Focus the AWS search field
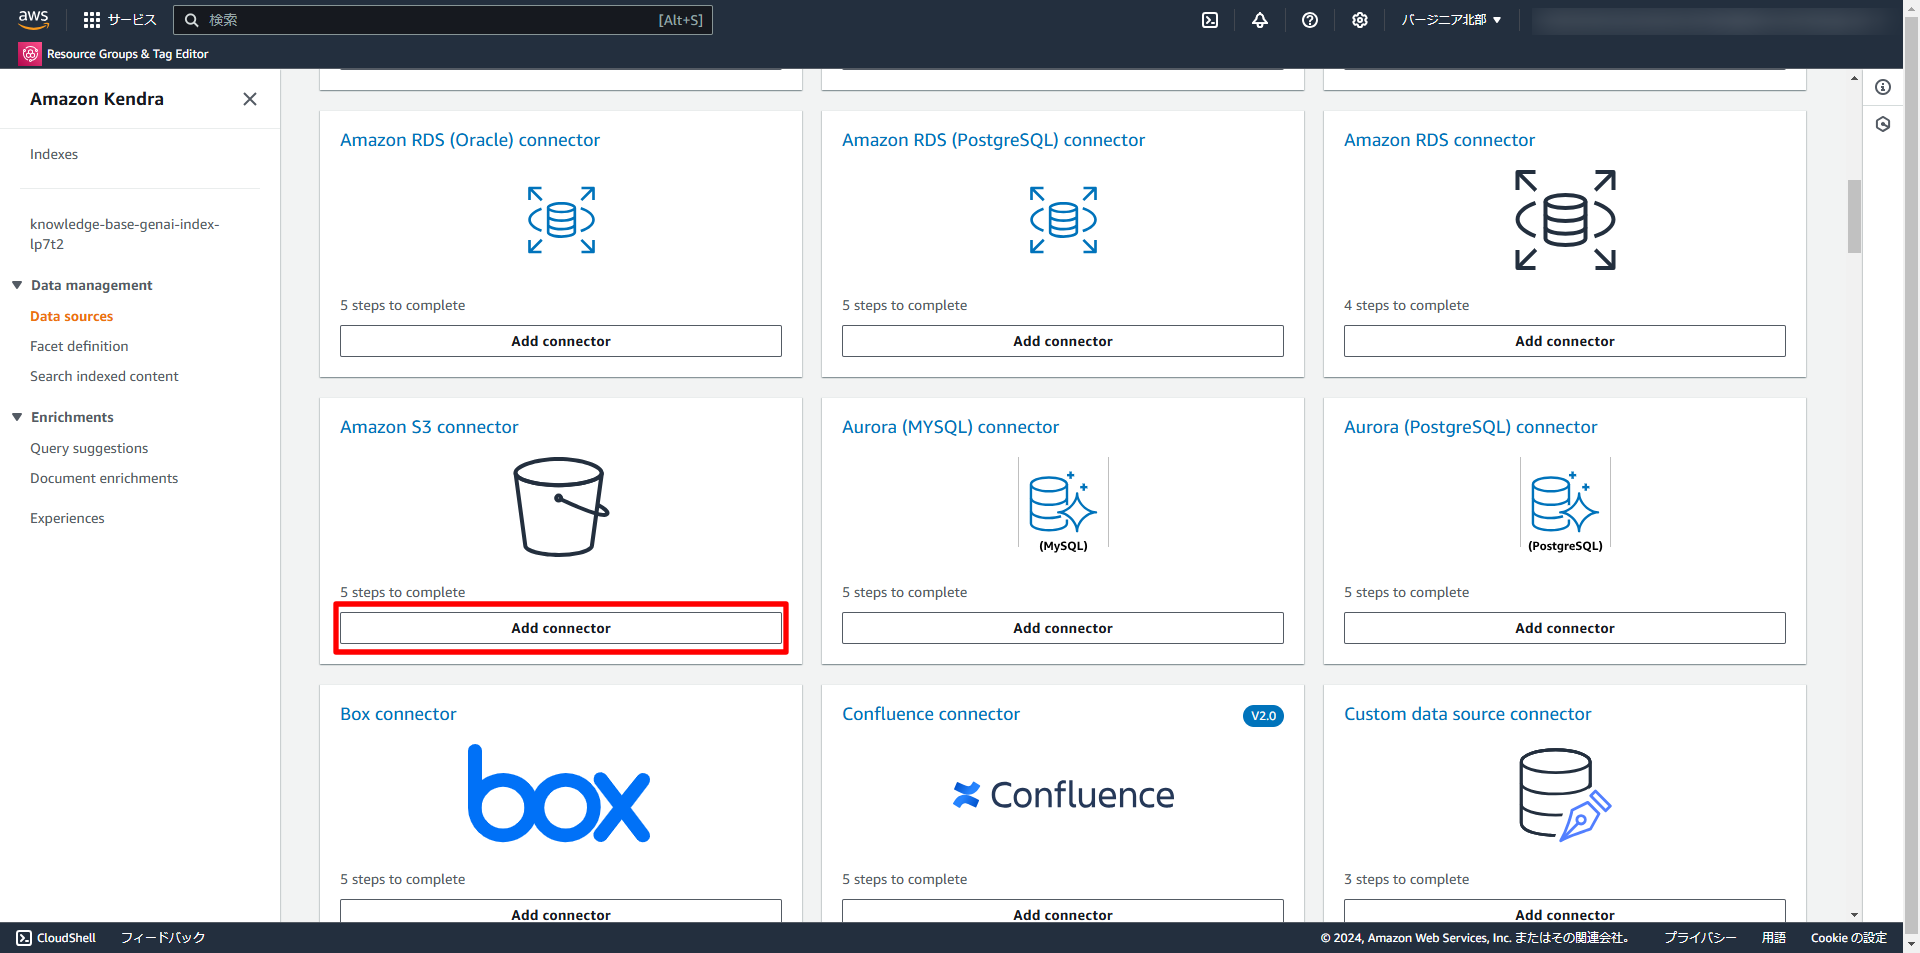 pos(443,20)
